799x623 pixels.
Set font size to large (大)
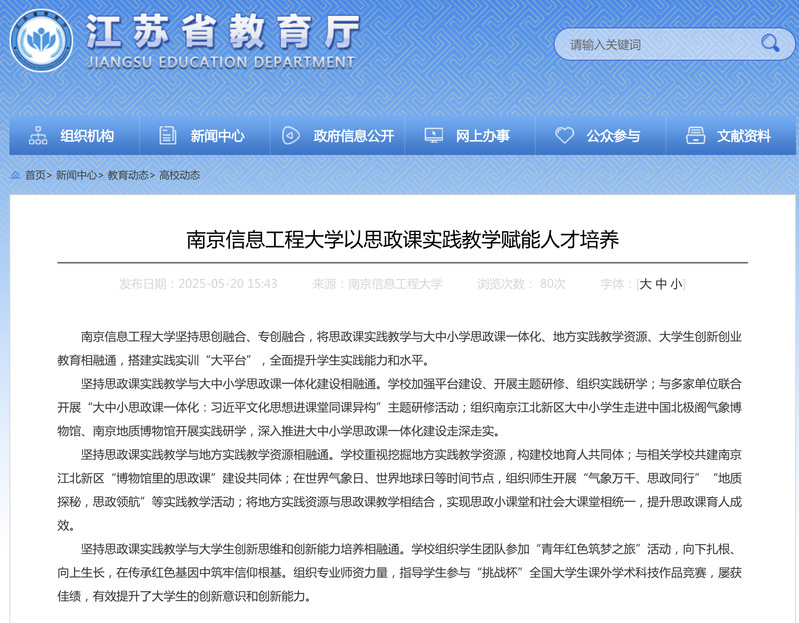click(x=646, y=284)
